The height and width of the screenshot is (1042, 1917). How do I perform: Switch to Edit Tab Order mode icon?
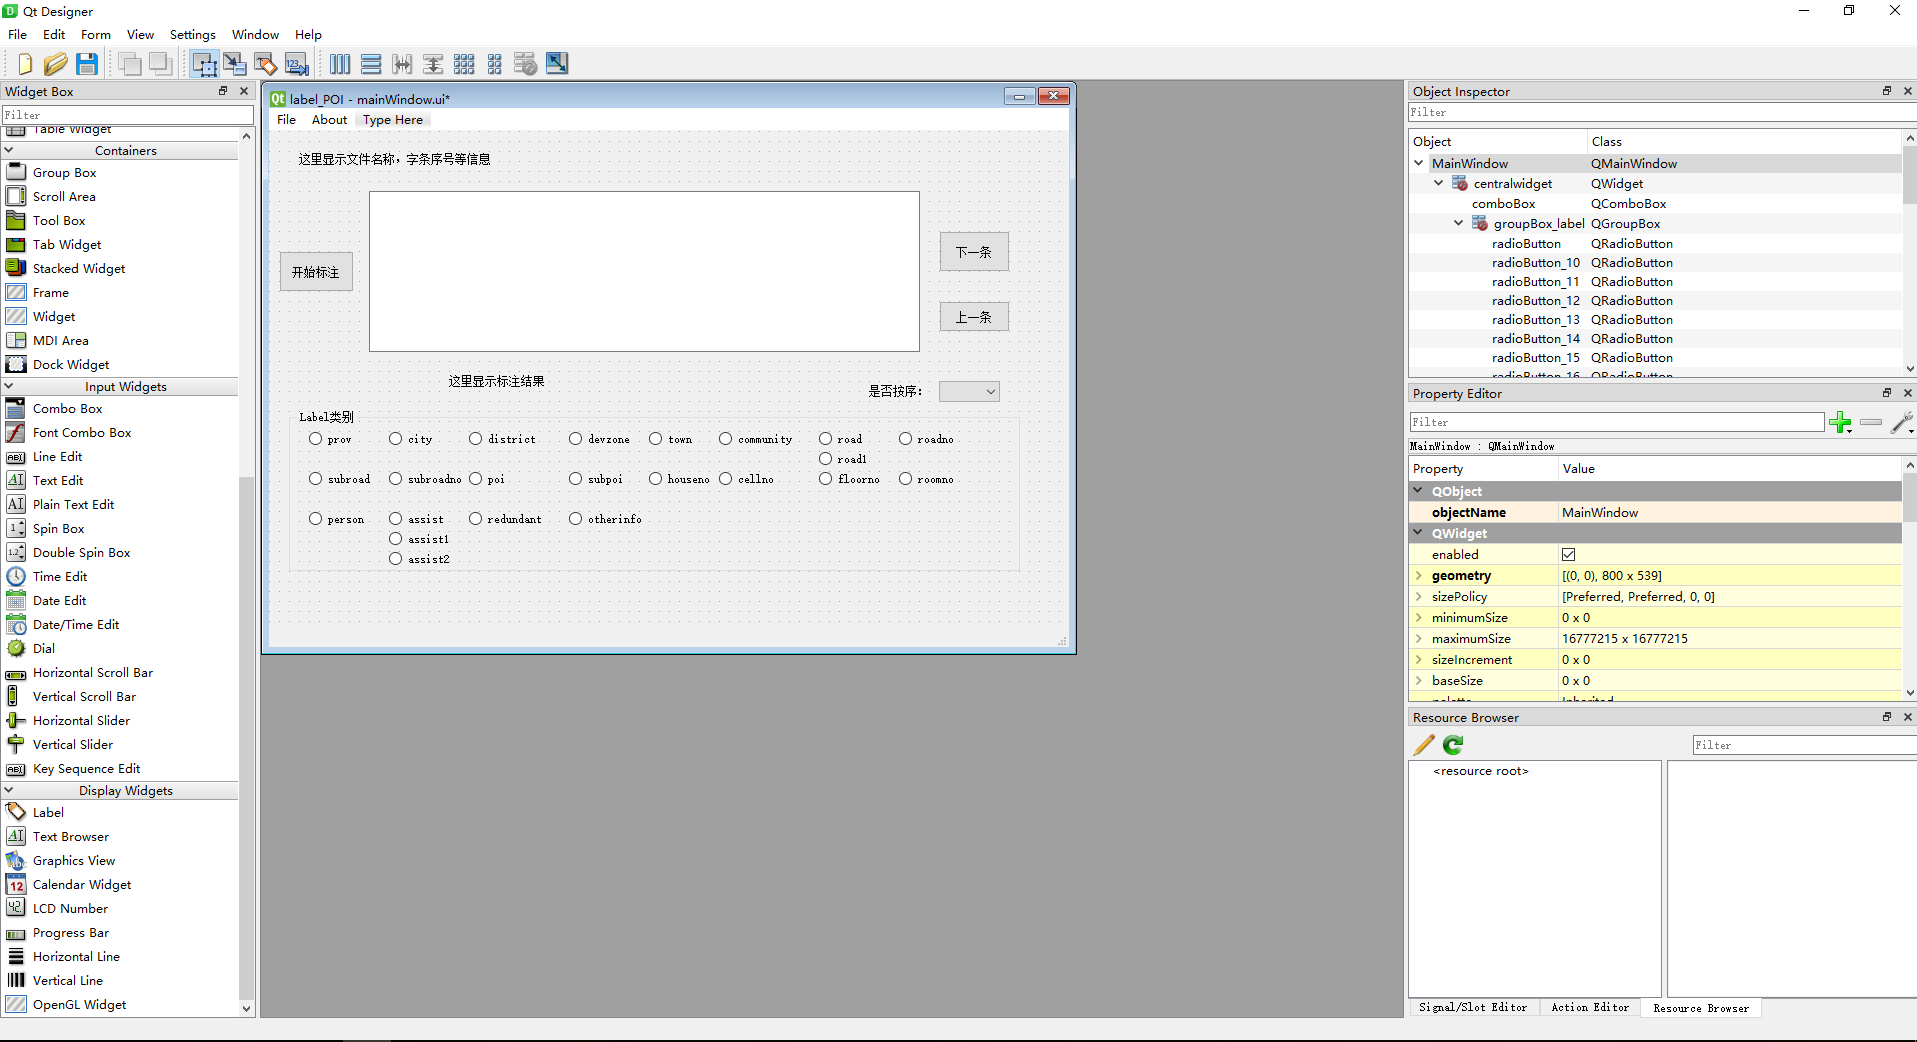click(x=297, y=64)
